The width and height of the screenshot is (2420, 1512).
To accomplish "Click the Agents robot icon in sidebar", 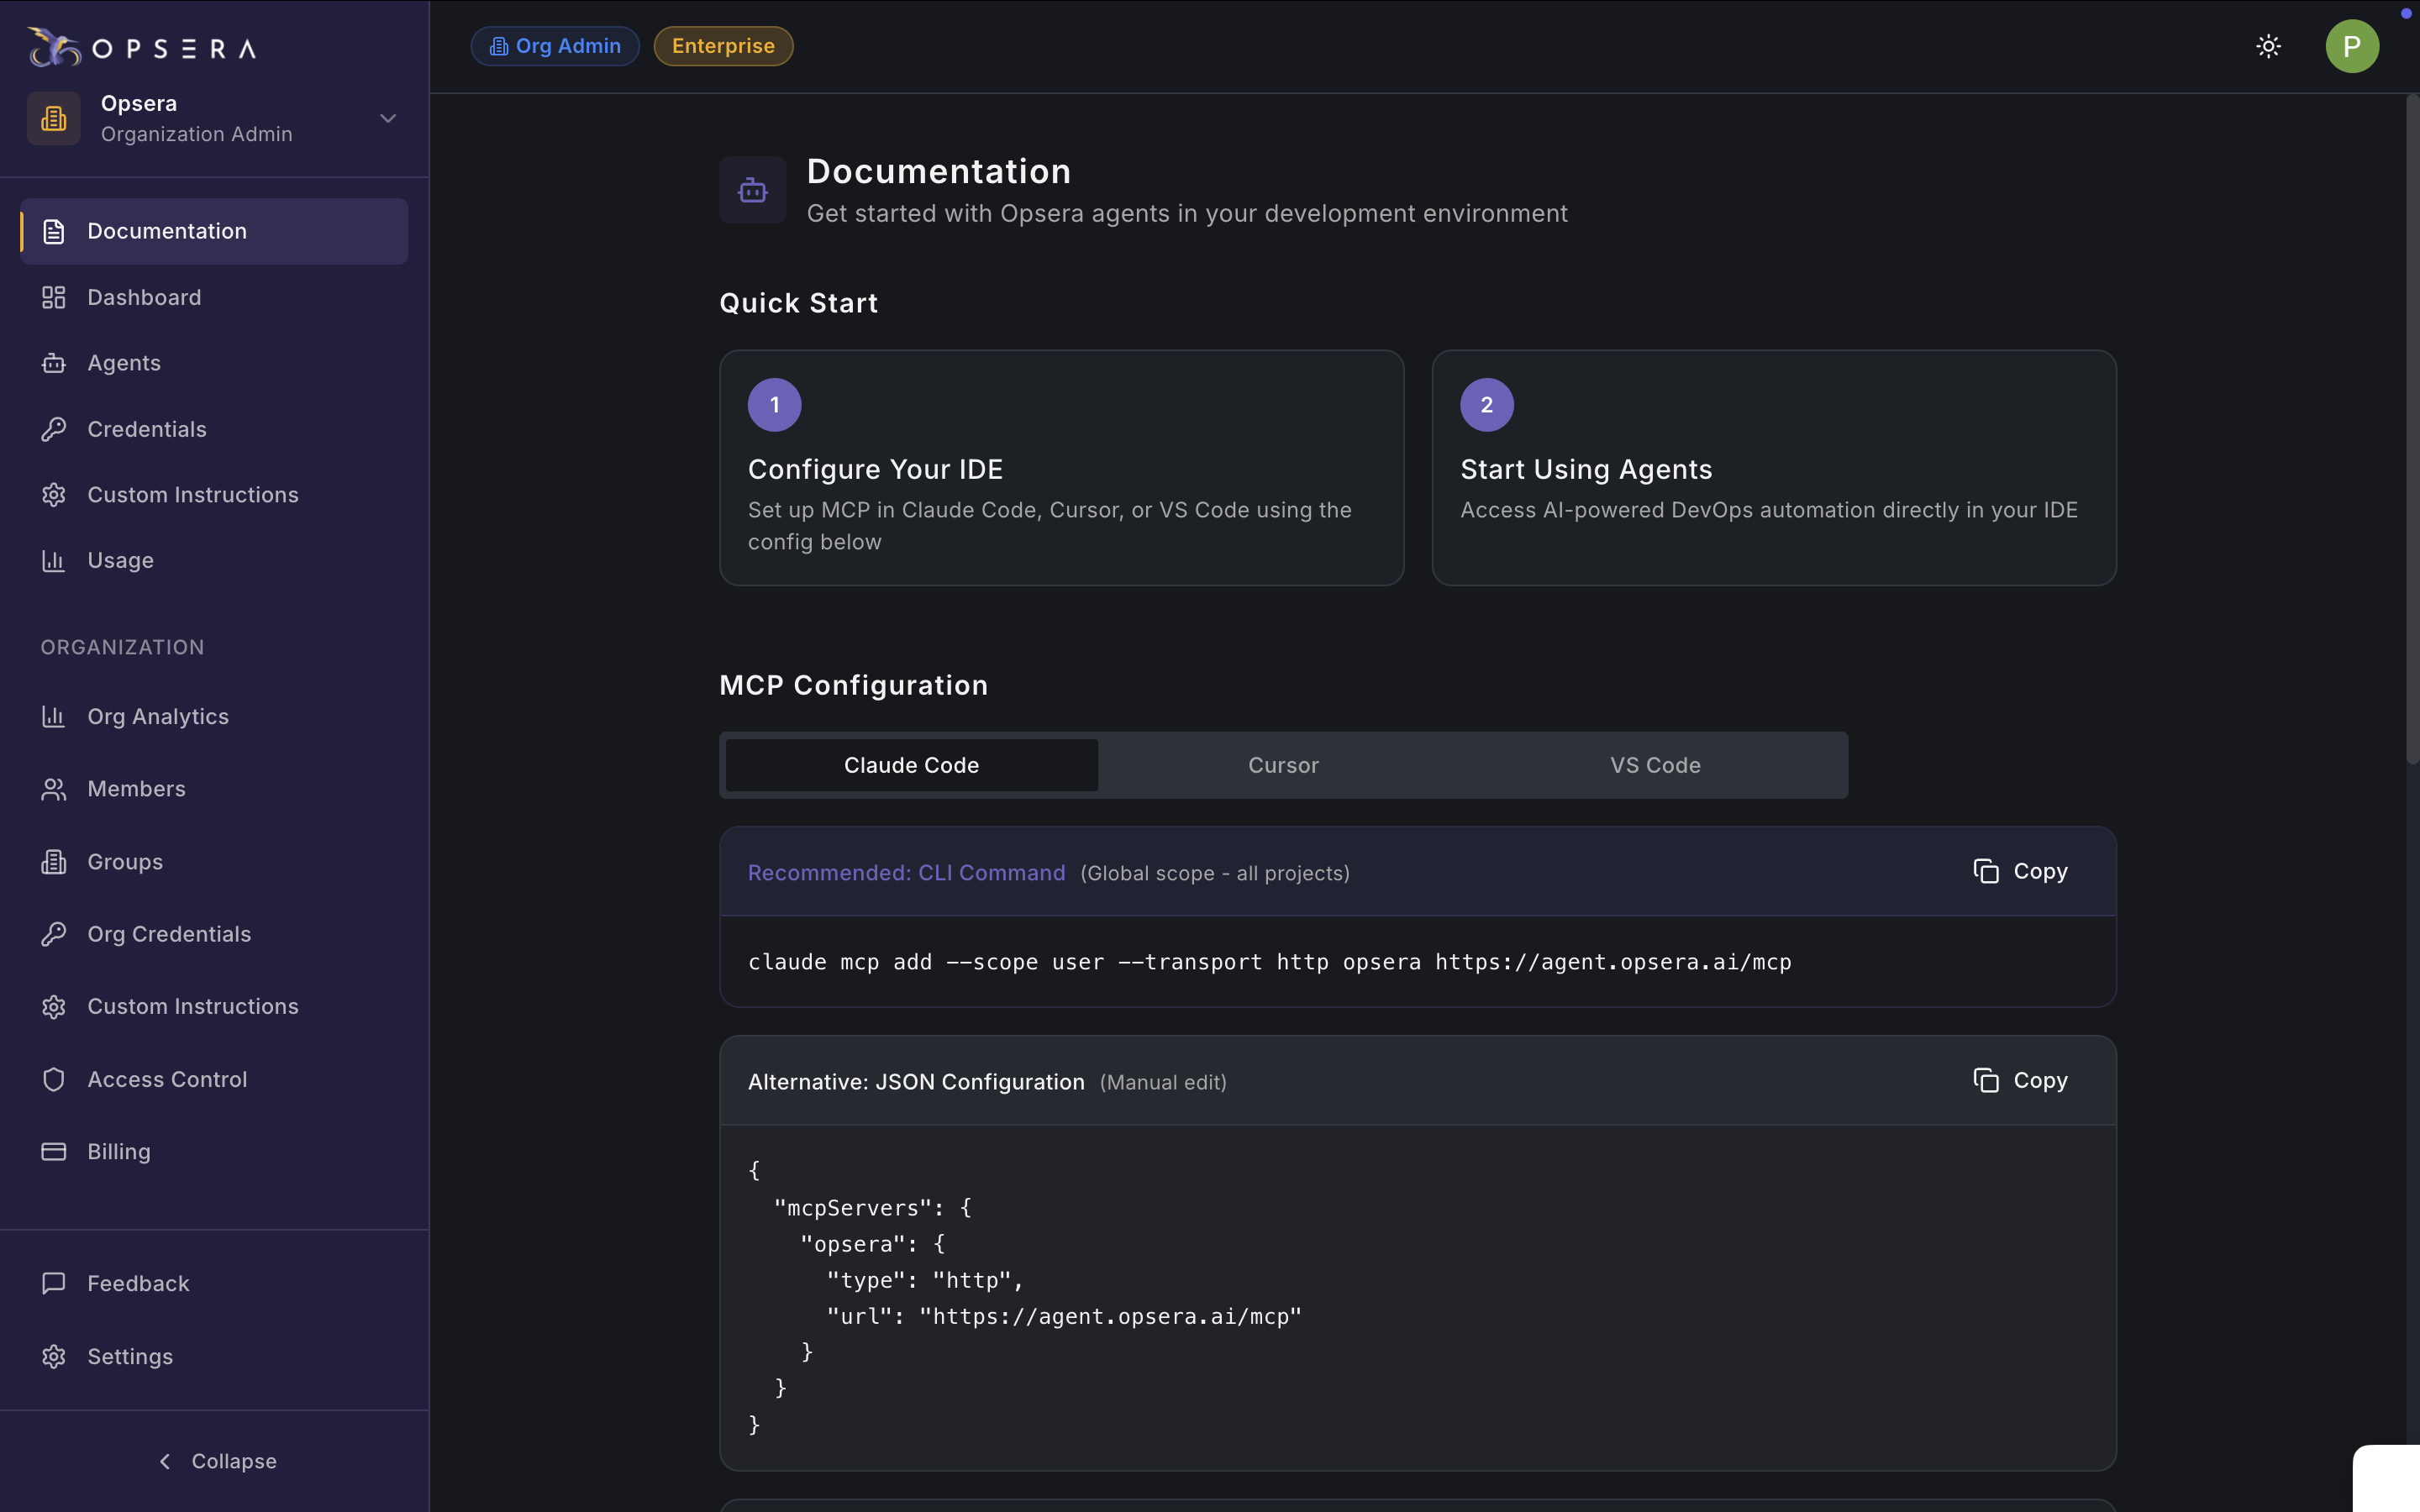I will coord(54,363).
